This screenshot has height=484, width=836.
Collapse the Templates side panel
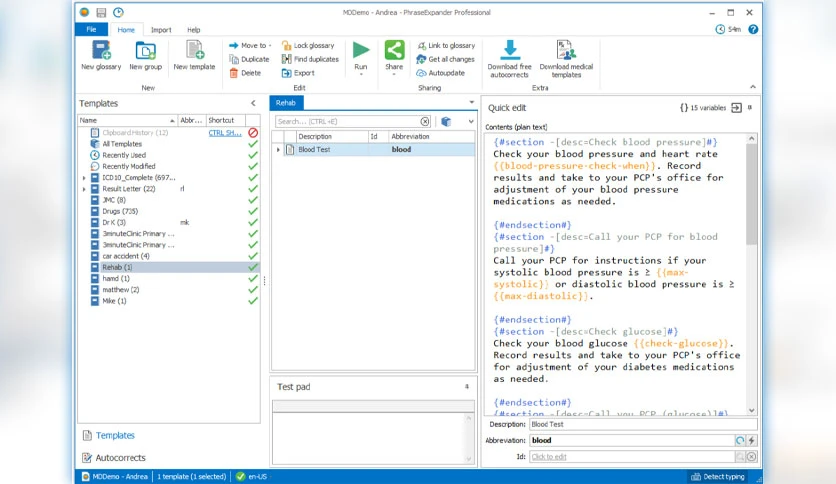tap(253, 103)
